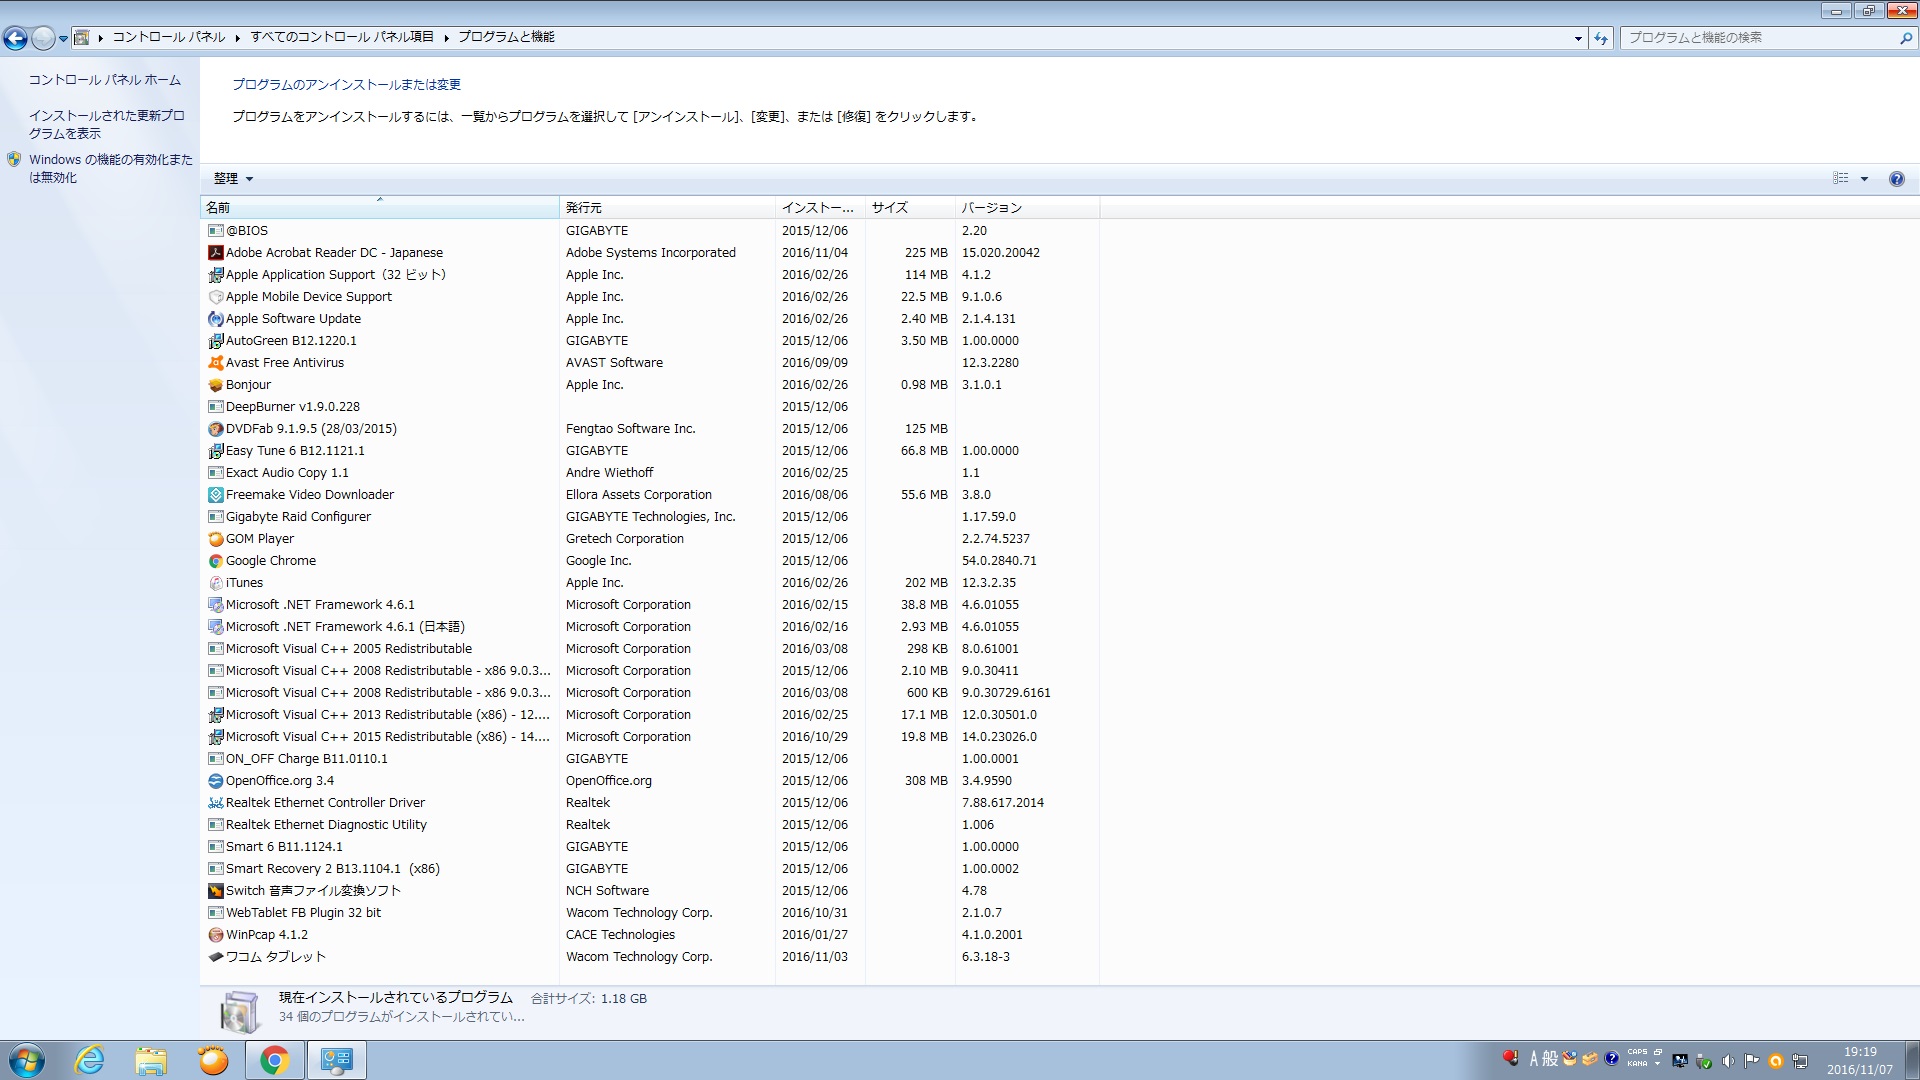Click the refresh button beside address bar
The height and width of the screenshot is (1080, 1920).
pos(1601,38)
